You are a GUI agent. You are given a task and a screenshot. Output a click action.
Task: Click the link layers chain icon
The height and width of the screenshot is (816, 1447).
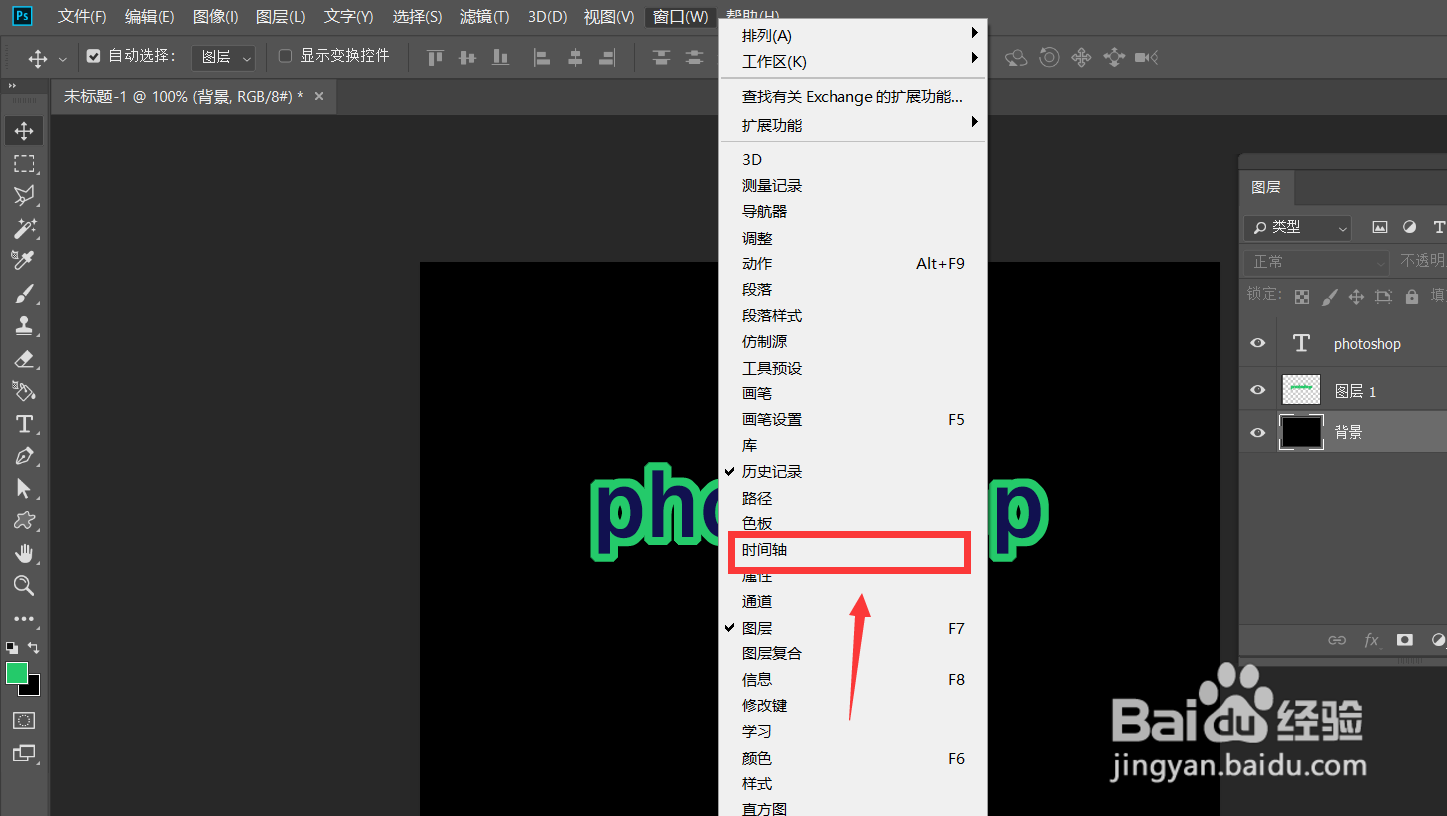coord(1337,640)
